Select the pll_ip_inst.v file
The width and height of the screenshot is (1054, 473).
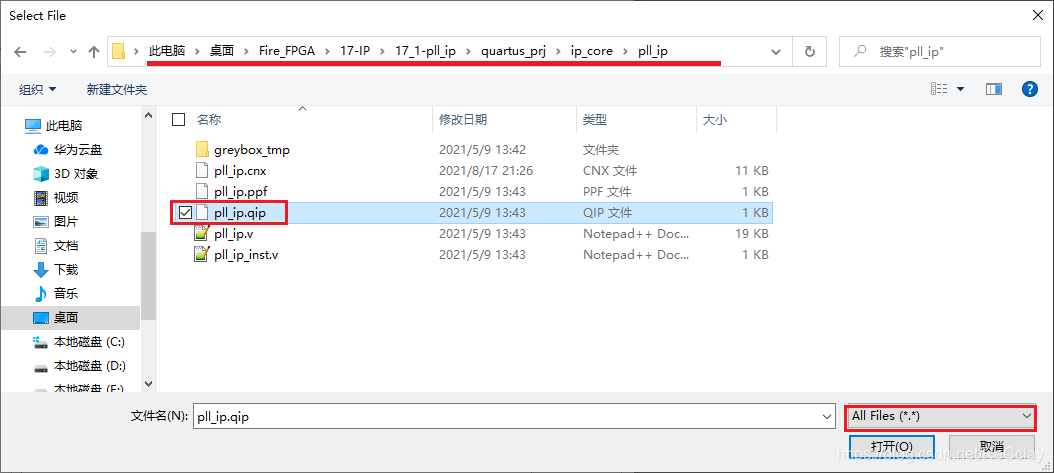pyautogui.click(x=246, y=255)
